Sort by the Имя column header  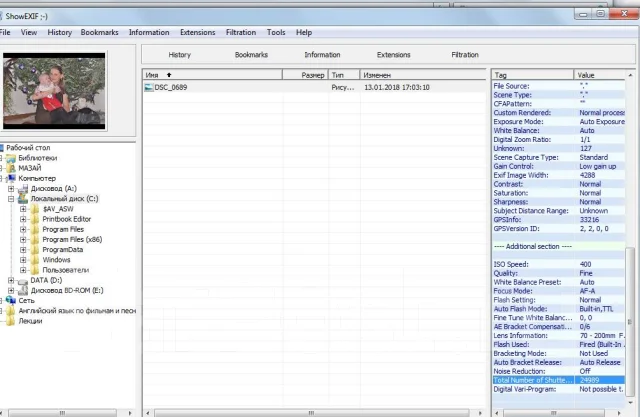click(212, 75)
